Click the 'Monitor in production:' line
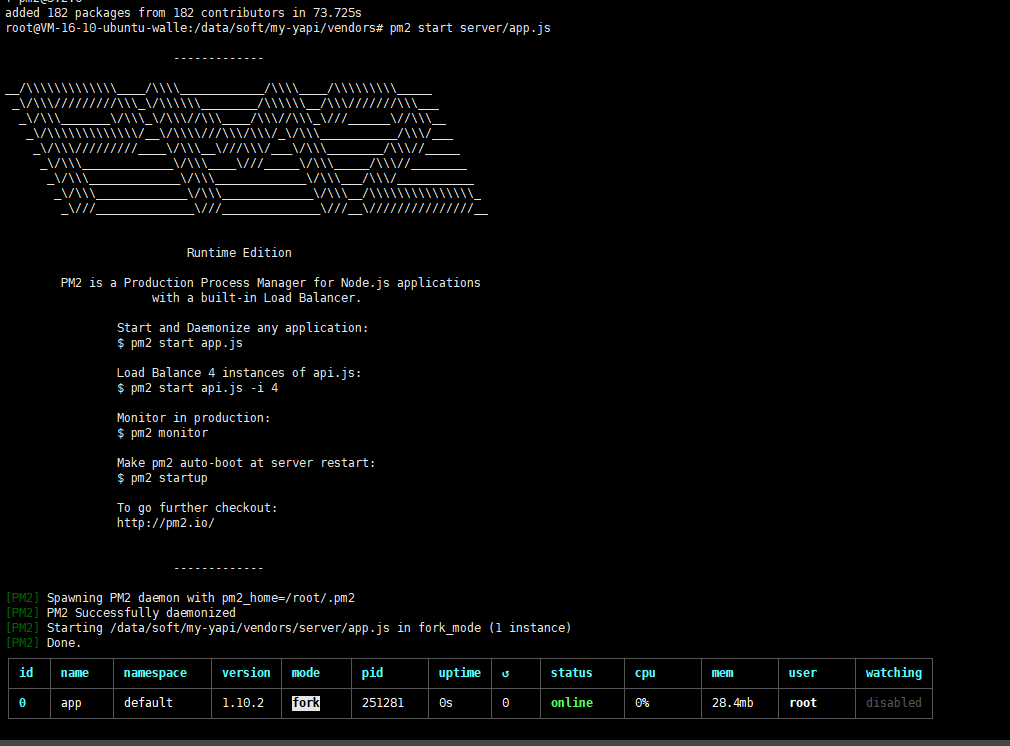 pyautogui.click(x=193, y=418)
